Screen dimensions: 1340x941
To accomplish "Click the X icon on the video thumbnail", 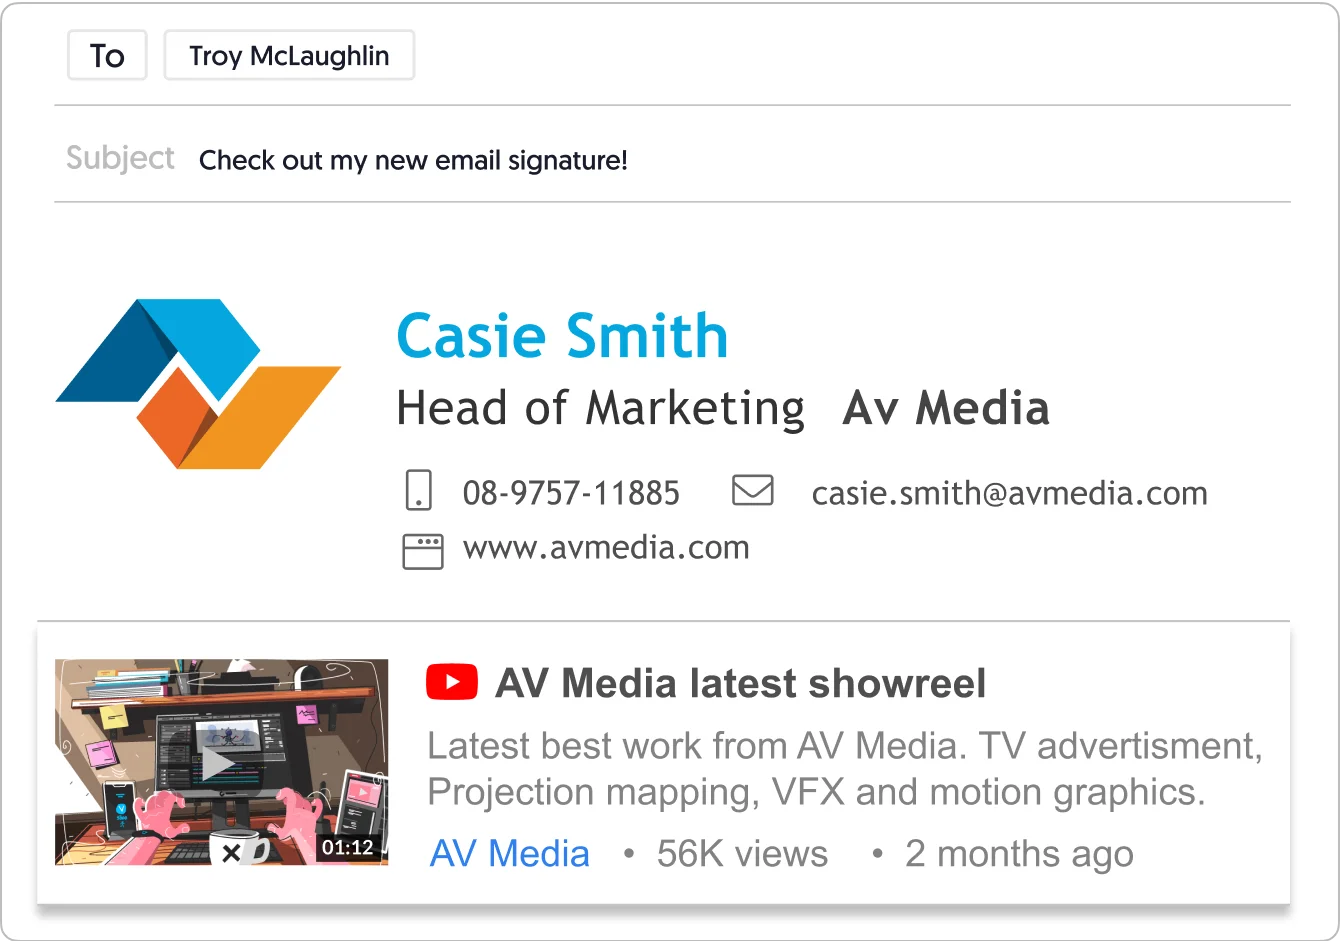I will click(x=233, y=852).
